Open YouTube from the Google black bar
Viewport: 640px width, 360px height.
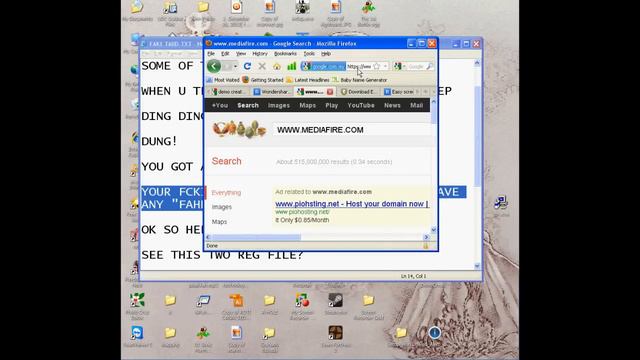point(361,105)
